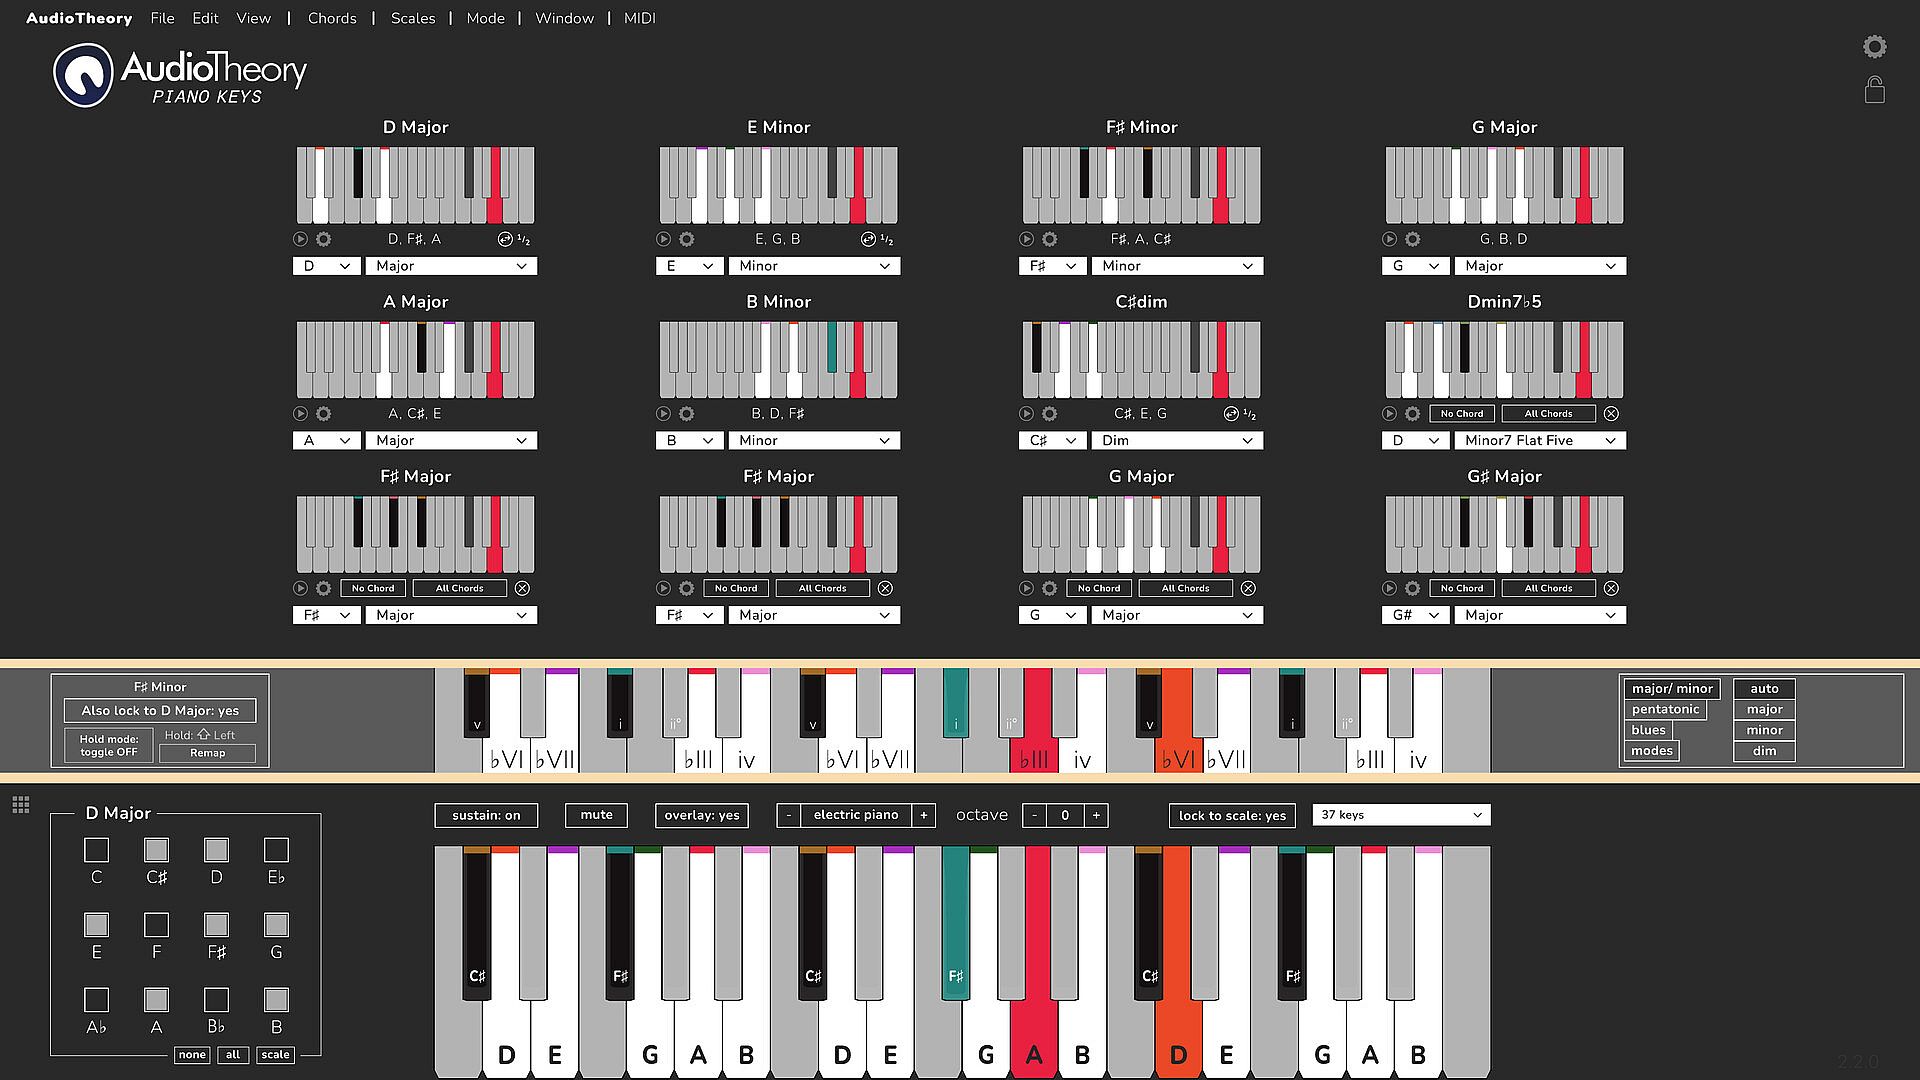Open the MIDI menu

[639, 18]
